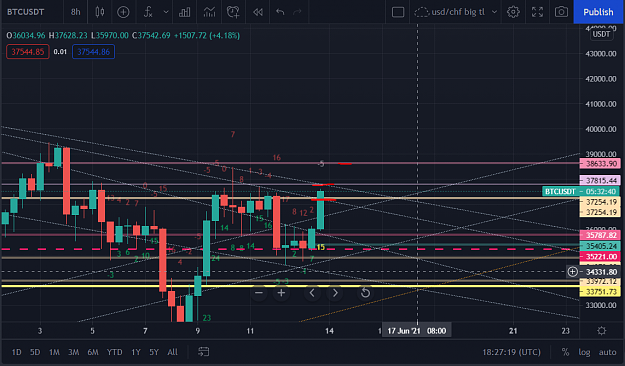The width and height of the screenshot is (625, 366).
Task: Open the go to date calendar icon
Action: (x=204, y=352)
